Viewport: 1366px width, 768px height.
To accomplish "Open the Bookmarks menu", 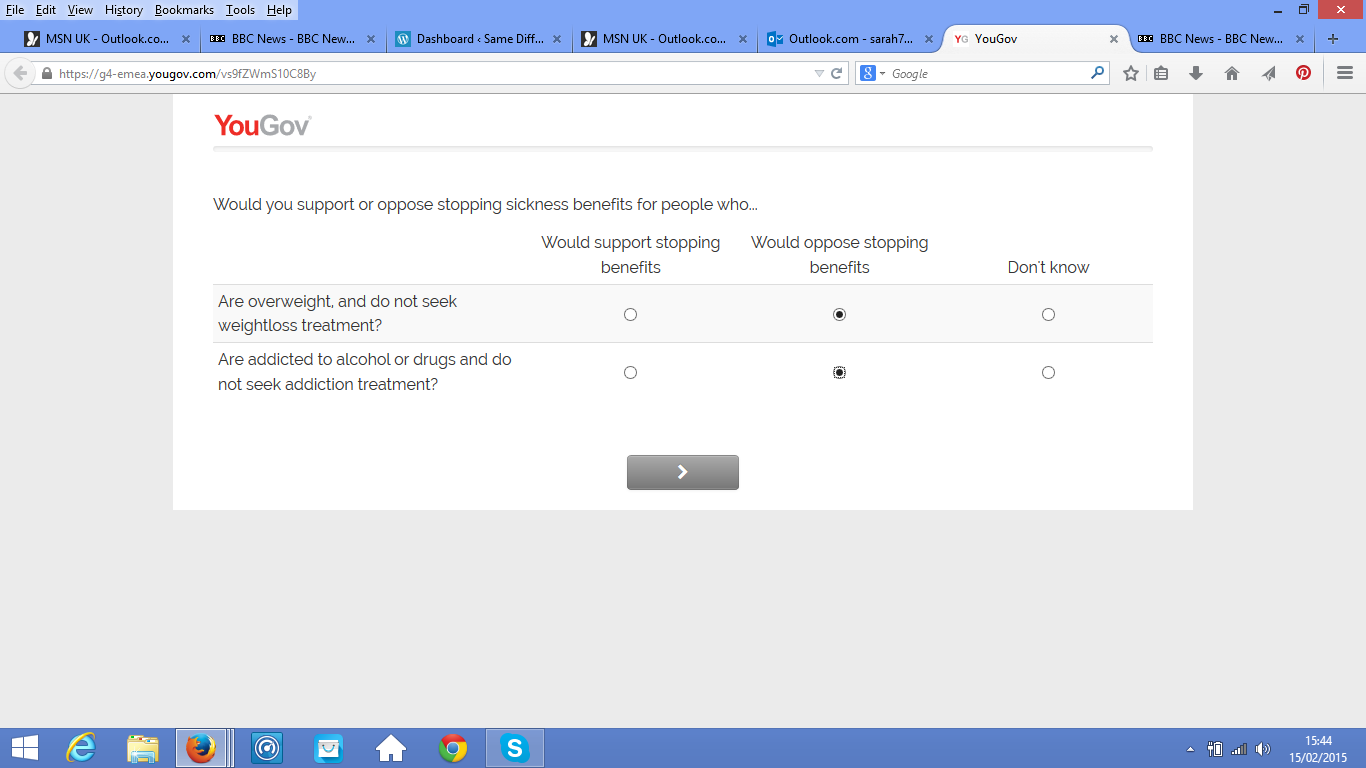I will click(184, 10).
